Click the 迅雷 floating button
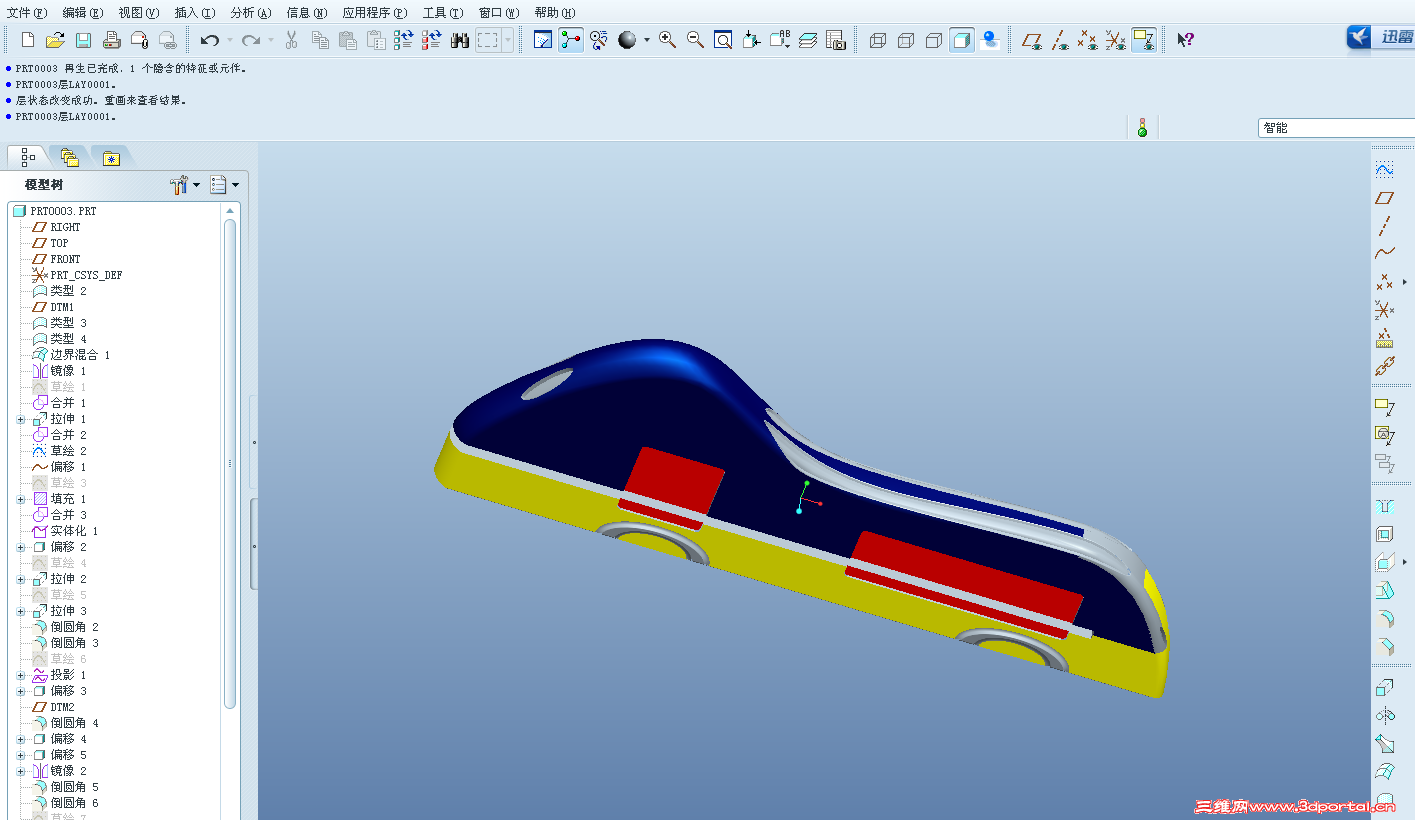Image resolution: width=1415 pixels, height=820 pixels. click(x=1380, y=37)
